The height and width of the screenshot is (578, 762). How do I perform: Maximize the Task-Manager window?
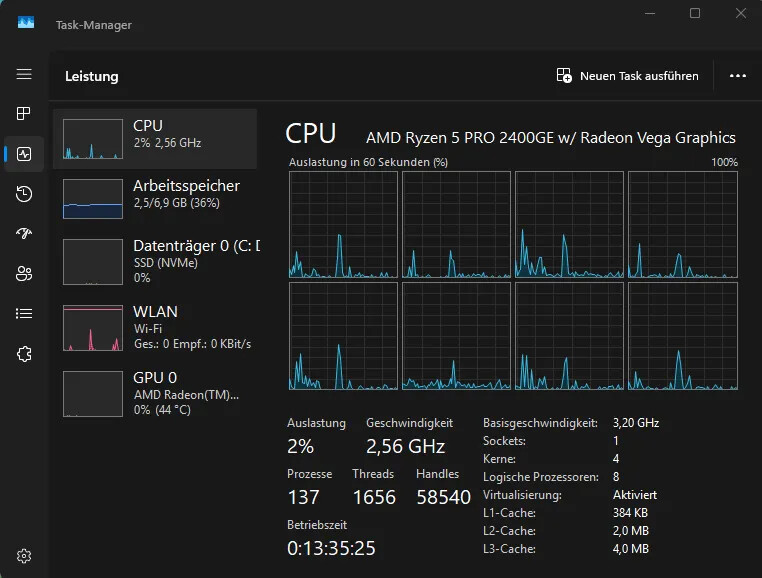(695, 14)
